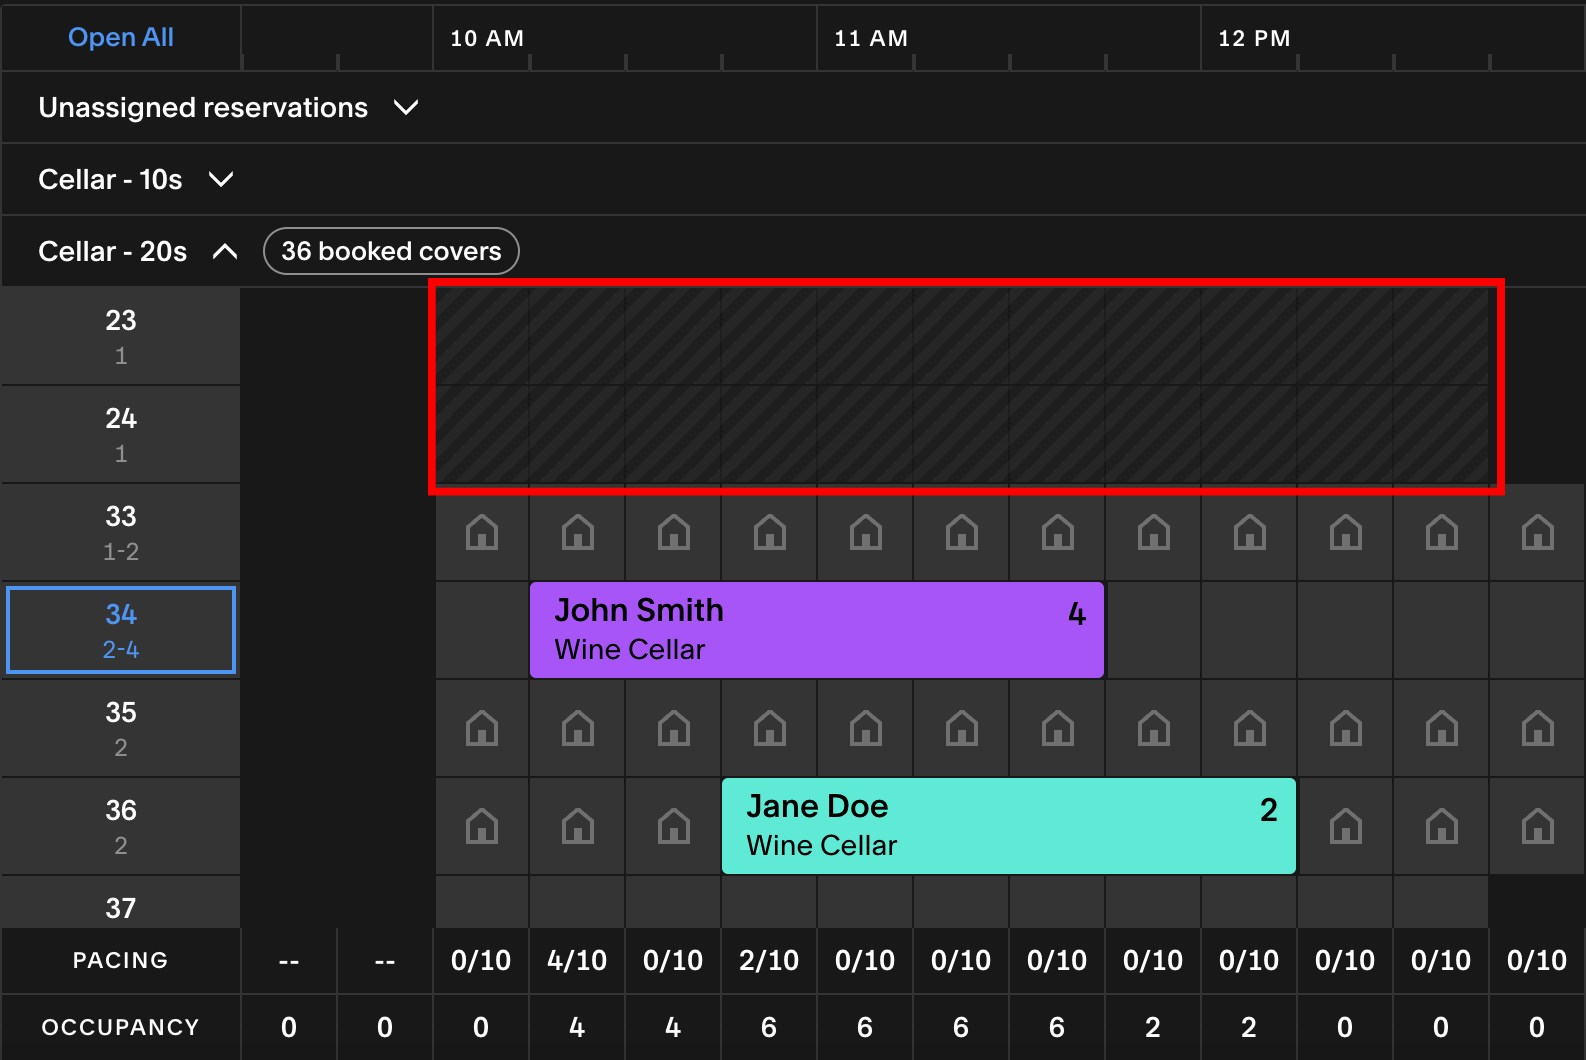Image resolution: width=1586 pixels, height=1060 pixels.
Task: Click table 35 house icon at 10:30 AM
Action: pyautogui.click(x=674, y=728)
